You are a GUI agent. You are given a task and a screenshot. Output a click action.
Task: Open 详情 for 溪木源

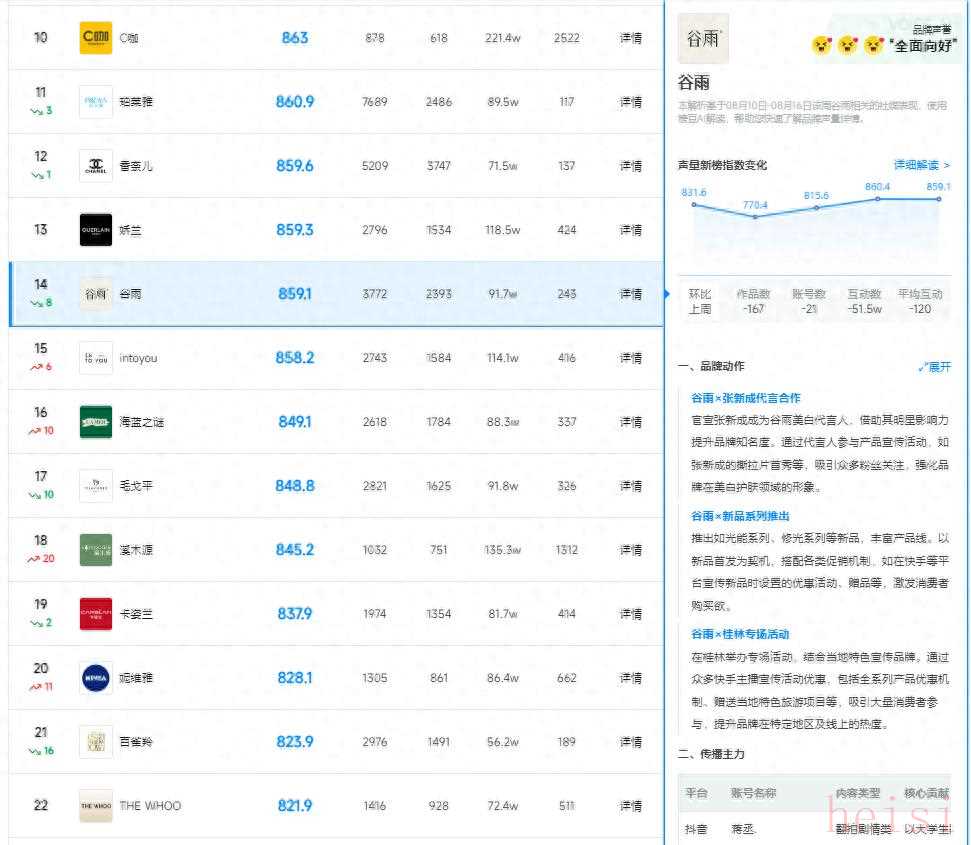(x=630, y=550)
